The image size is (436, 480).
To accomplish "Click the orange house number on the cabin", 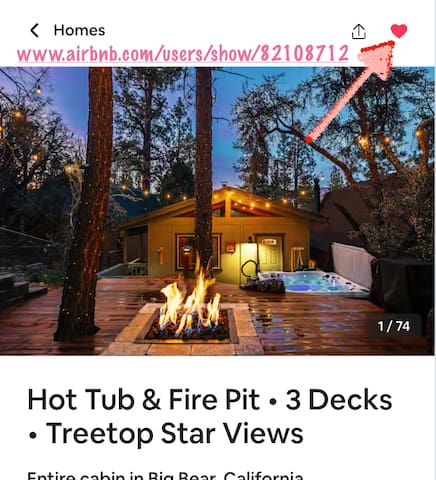I will click(x=161, y=255).
